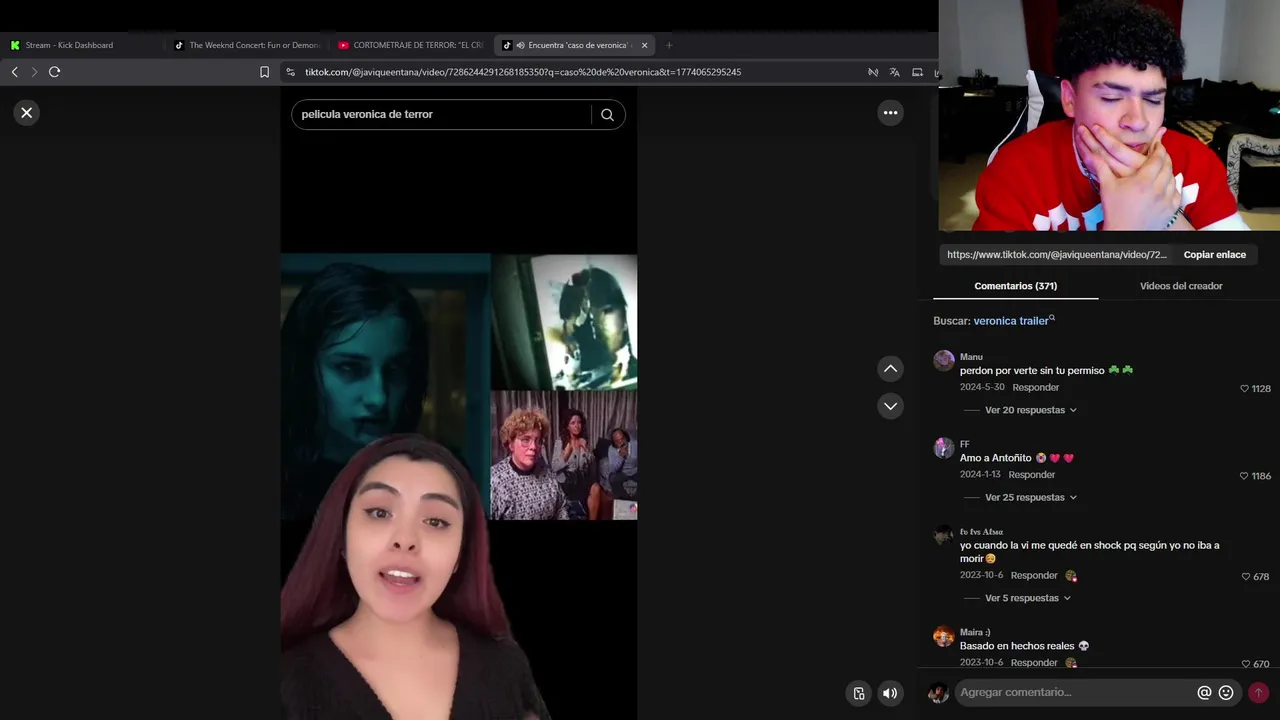Click 'Copiar enlace' button
The image size is (1280, 720).
tap(1214, 255)
